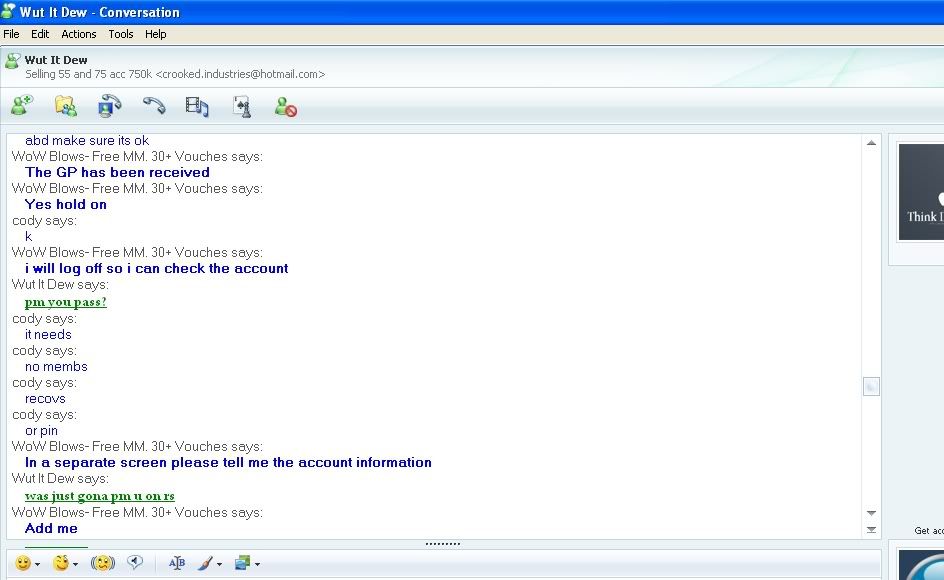Click the Wut It Dew contact name header

tap(56, 60)
